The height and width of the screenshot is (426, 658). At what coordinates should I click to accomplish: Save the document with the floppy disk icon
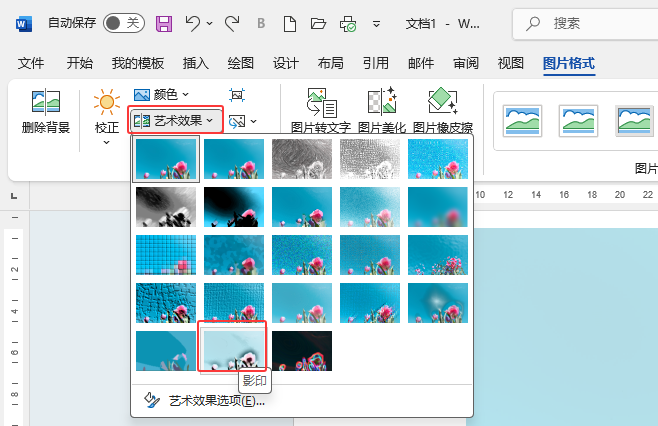point(164,24)
